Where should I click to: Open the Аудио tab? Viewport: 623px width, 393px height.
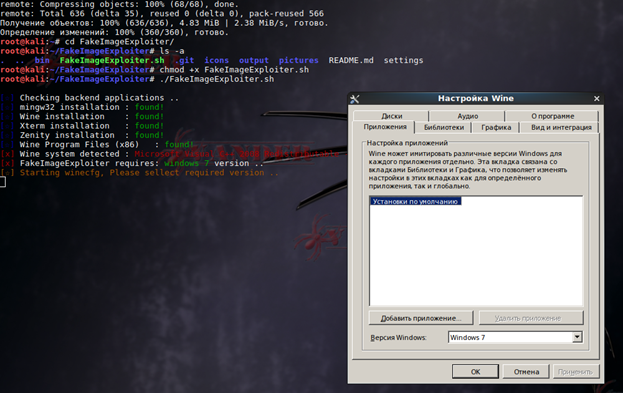tap(467, 116)
